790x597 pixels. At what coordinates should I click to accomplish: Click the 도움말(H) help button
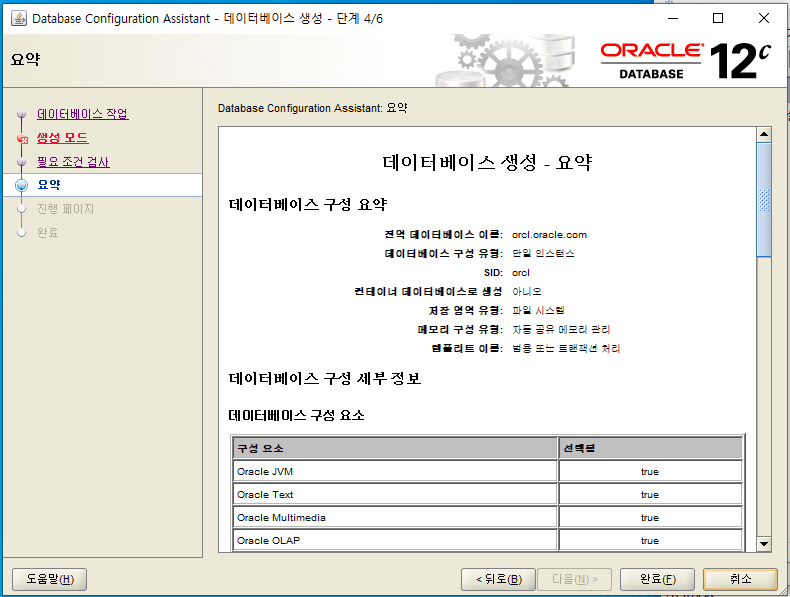pyautogui.click(x=49, y=579)
